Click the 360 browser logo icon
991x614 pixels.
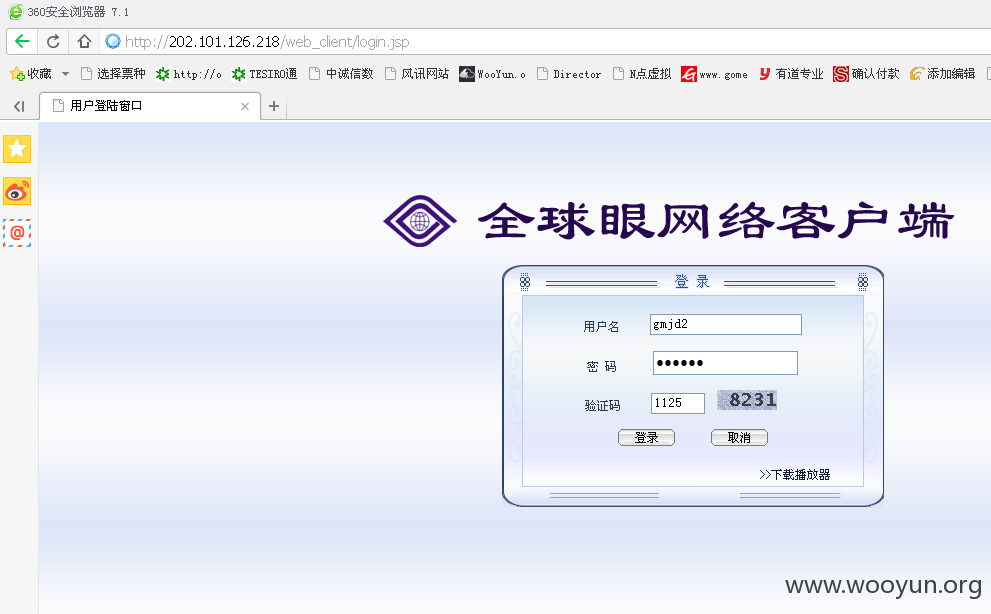pos(15,12)
